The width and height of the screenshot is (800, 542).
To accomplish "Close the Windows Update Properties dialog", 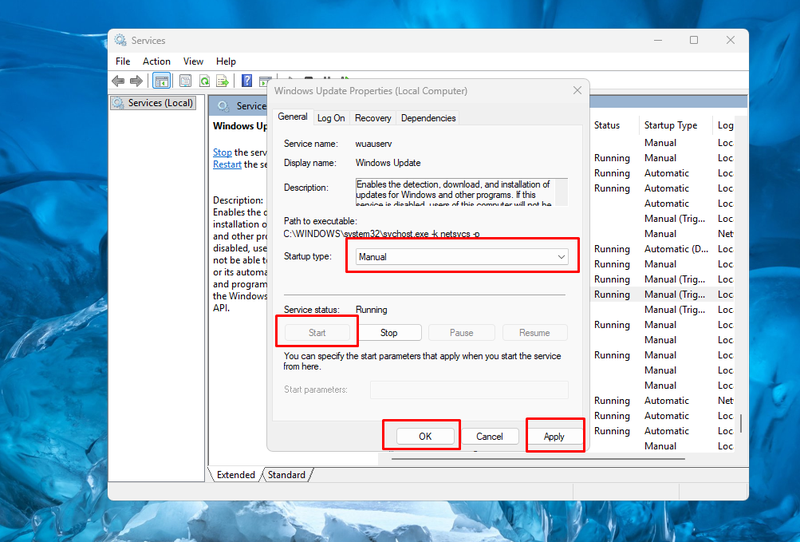I will (577, 90).
